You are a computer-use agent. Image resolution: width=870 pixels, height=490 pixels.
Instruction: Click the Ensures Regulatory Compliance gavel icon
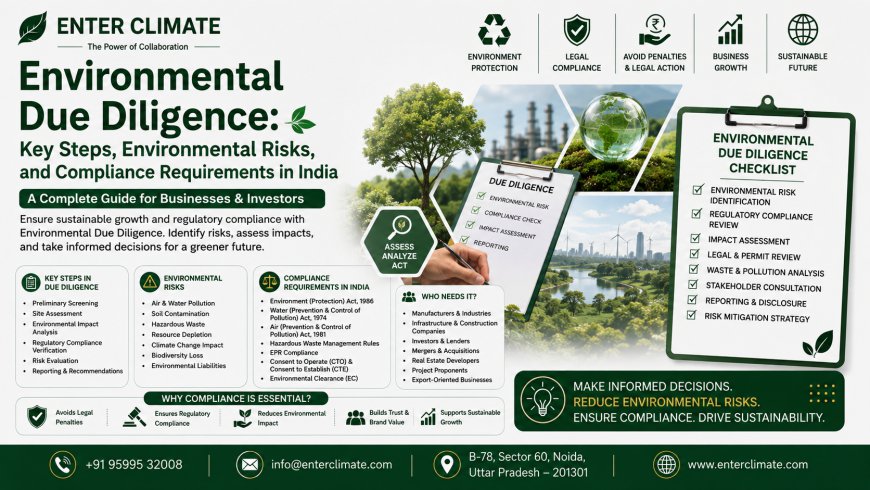click(134, 417)
